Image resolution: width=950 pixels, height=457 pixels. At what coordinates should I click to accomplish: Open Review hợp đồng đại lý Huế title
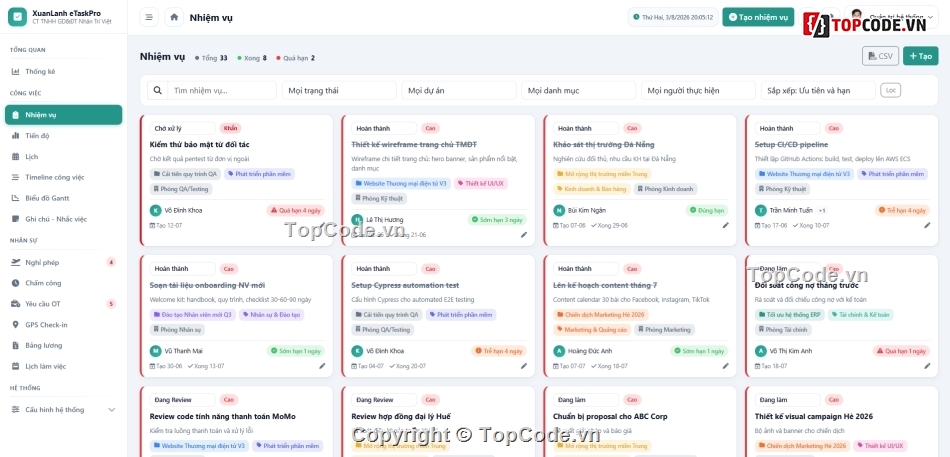[401, 416]
